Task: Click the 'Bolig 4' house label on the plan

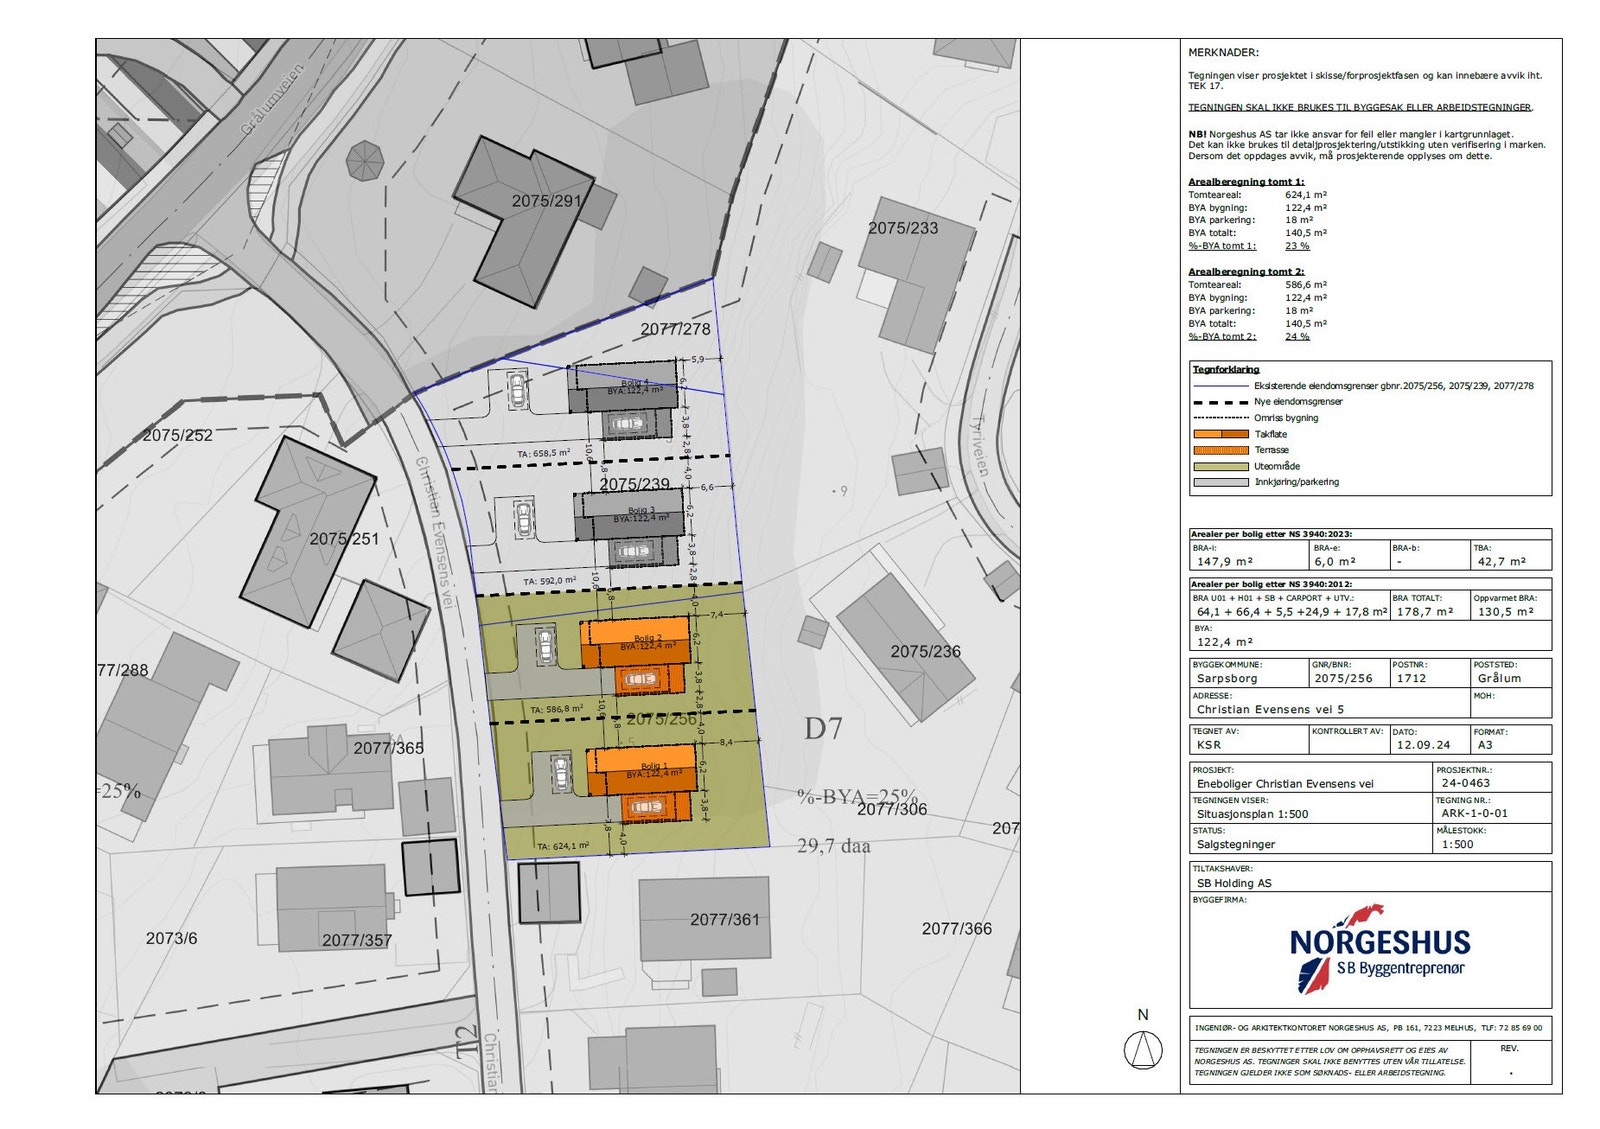Action: (x=635, y=383)
